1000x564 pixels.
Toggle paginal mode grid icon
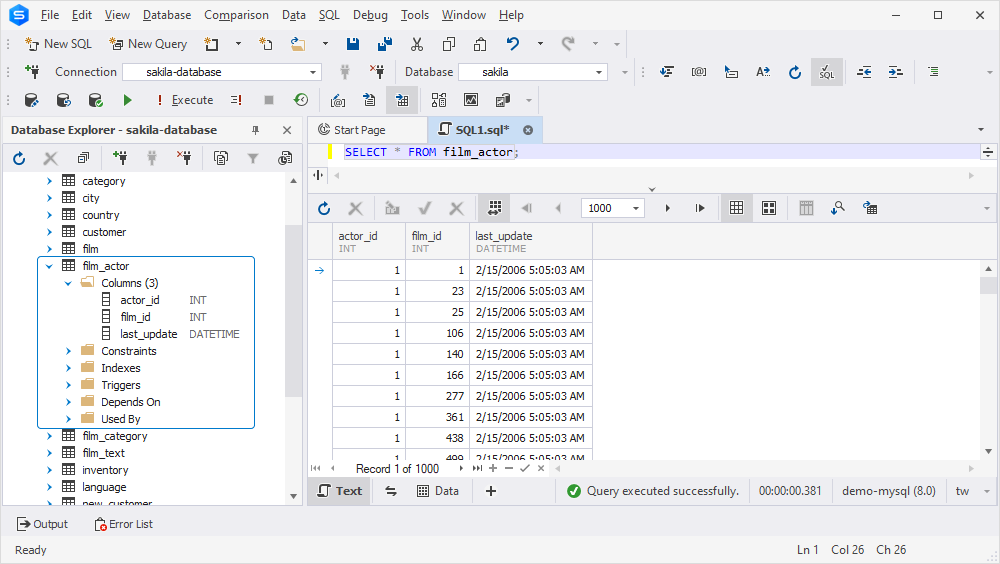click(494, 208)
